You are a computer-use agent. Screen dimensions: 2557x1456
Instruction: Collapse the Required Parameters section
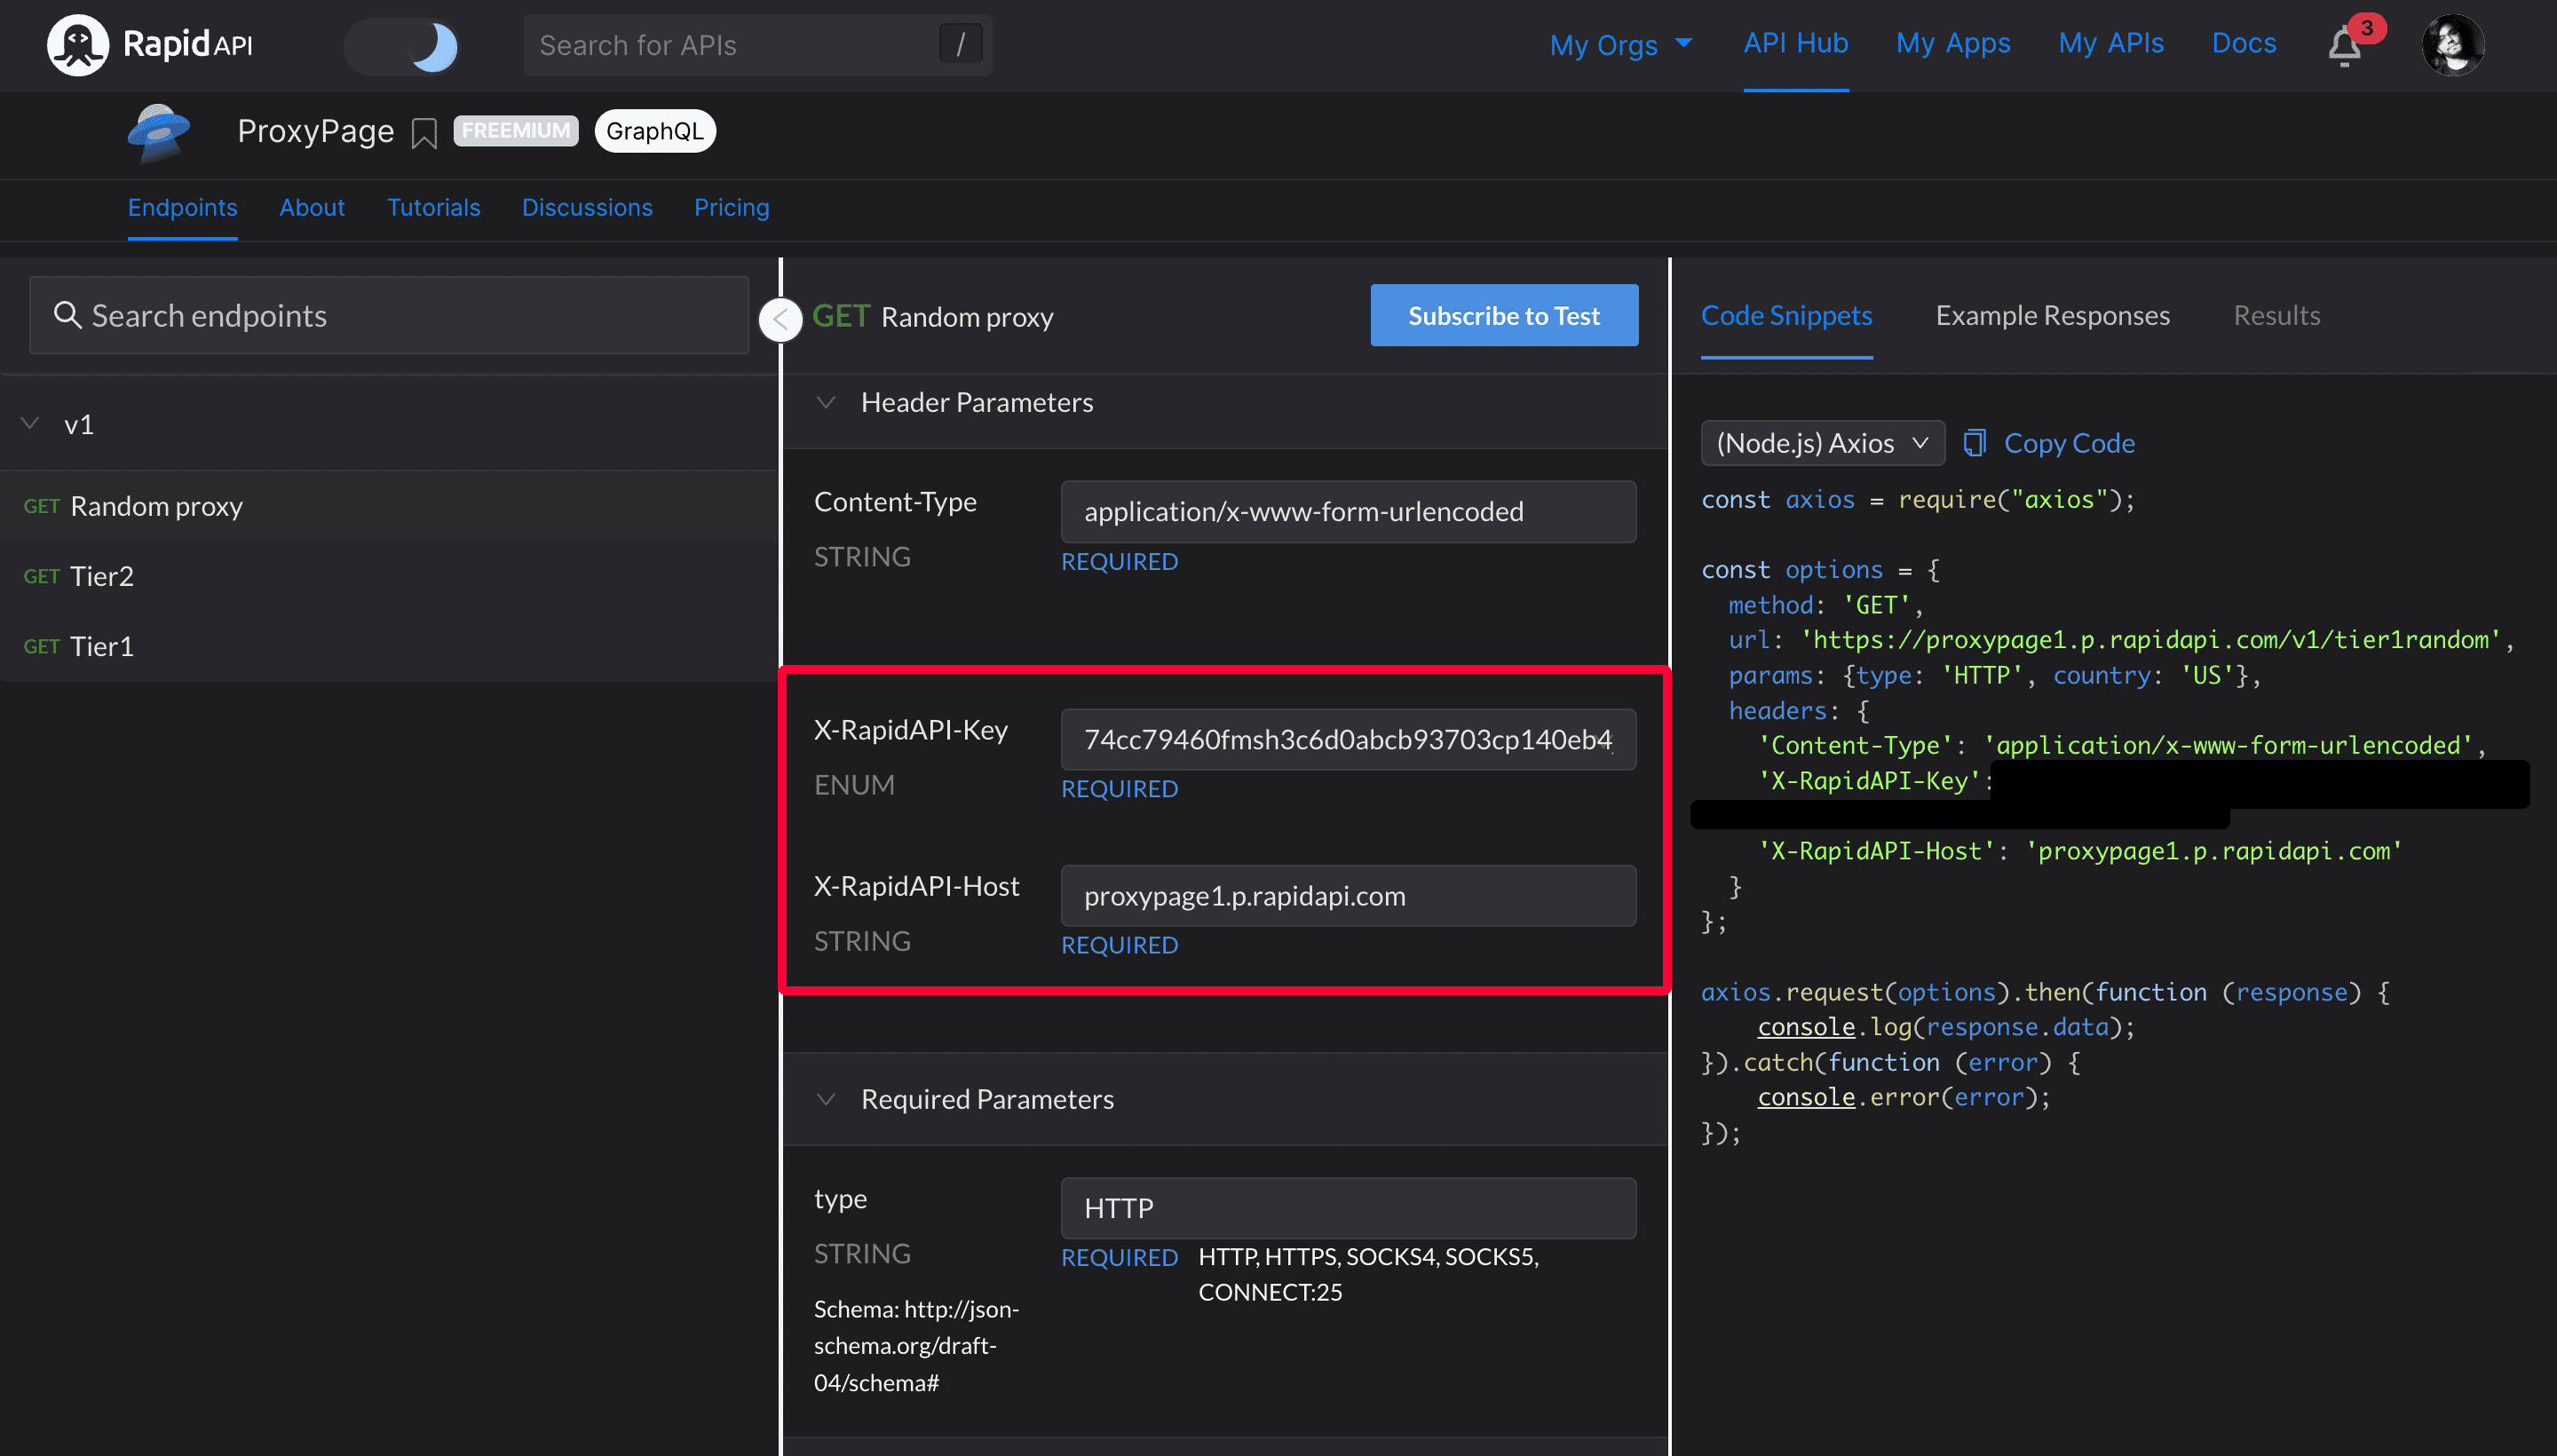826,1099
